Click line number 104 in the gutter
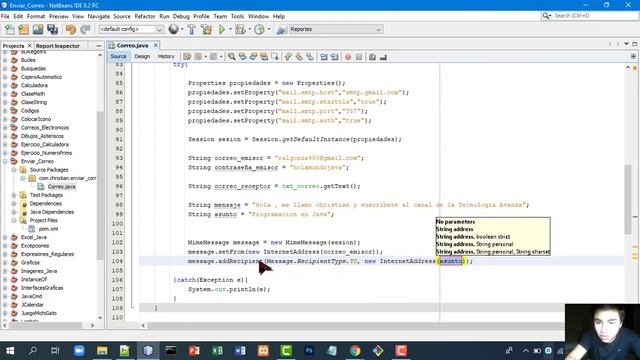This screenshot has width=640, height=360. 117,261
